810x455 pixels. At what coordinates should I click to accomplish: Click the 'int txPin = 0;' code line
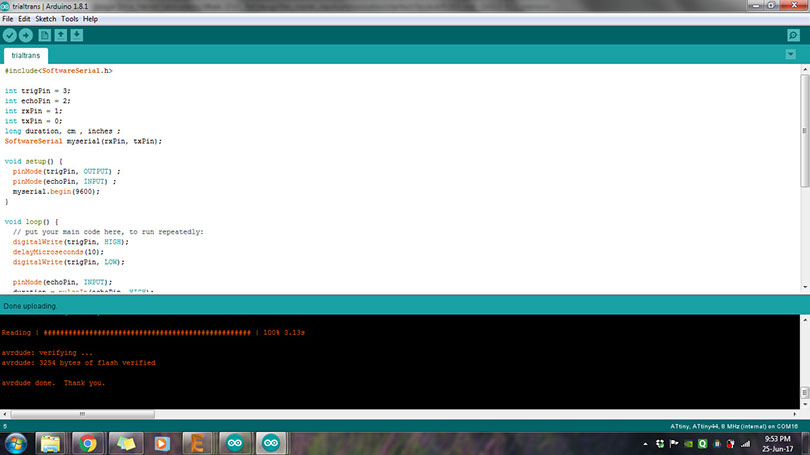tap(34, 121)
